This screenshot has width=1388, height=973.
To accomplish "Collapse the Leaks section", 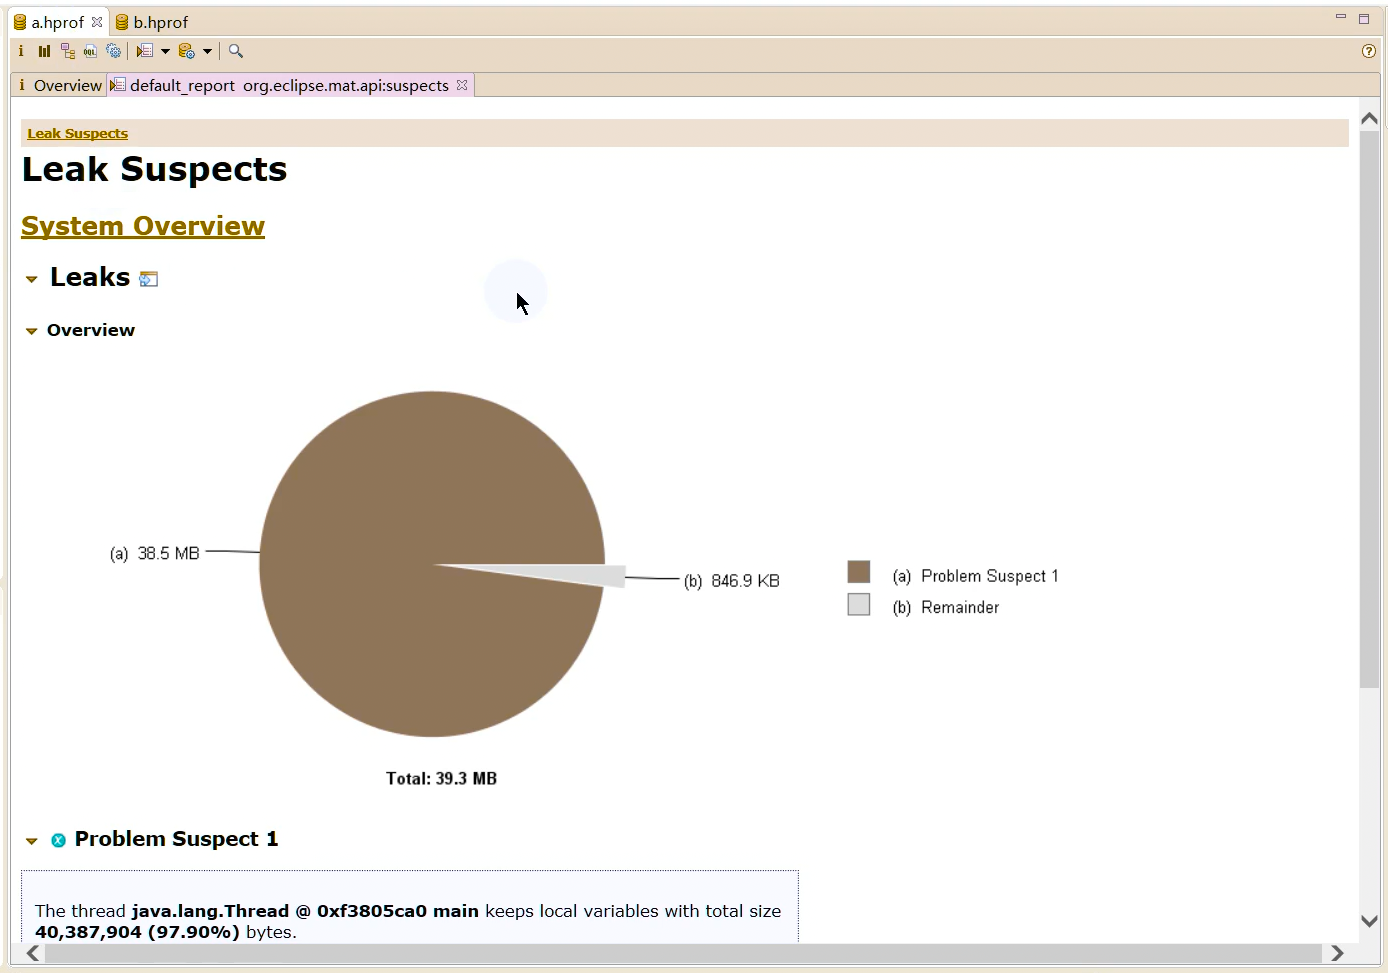I will [x=32, y=279].
